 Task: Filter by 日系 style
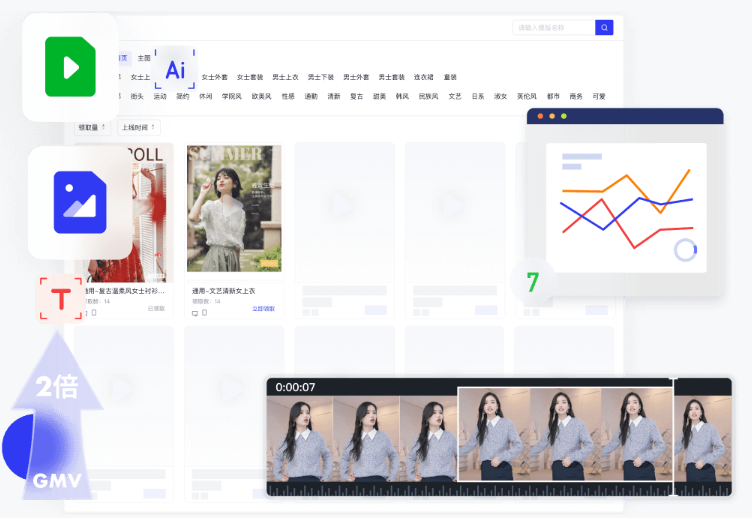tap(478, 96)
